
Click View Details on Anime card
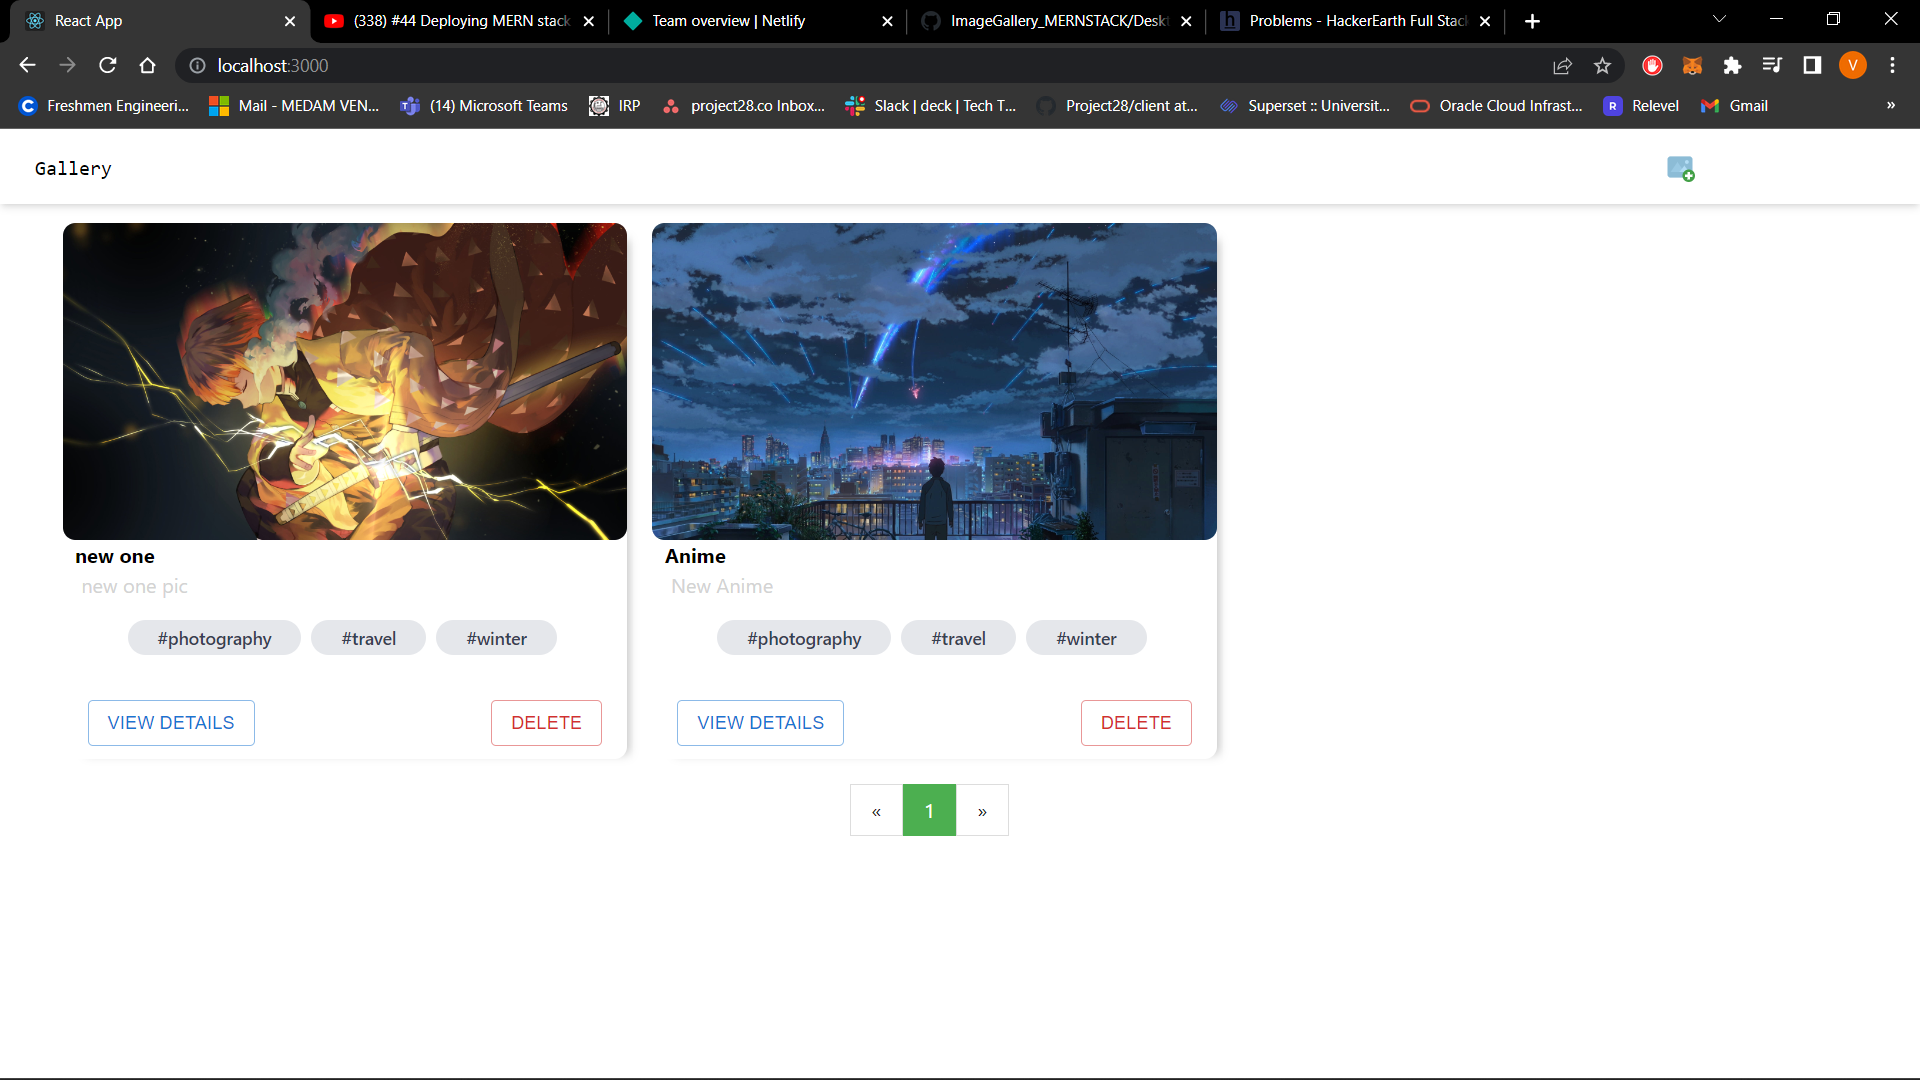pyautogui.click(x=760, y=722)
